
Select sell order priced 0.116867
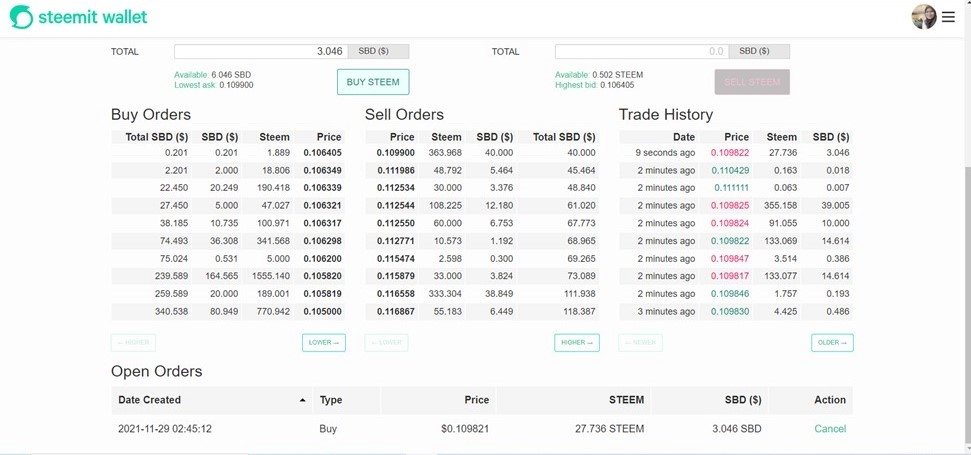click(482, 311)
